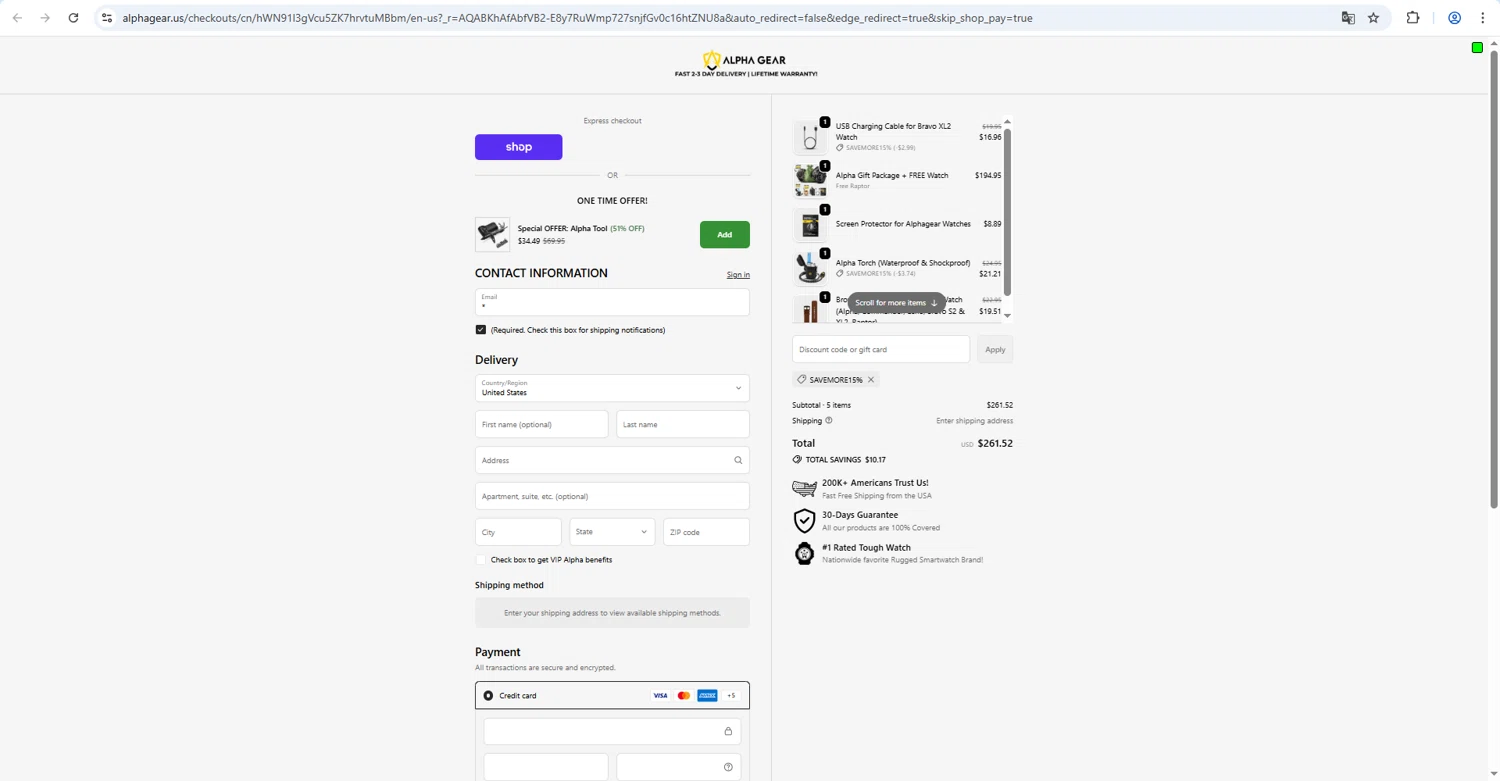Image resolution: width=1500 pixels, height=781 pixels.
Task: Focus the Address field
Action: coord(612,460)
